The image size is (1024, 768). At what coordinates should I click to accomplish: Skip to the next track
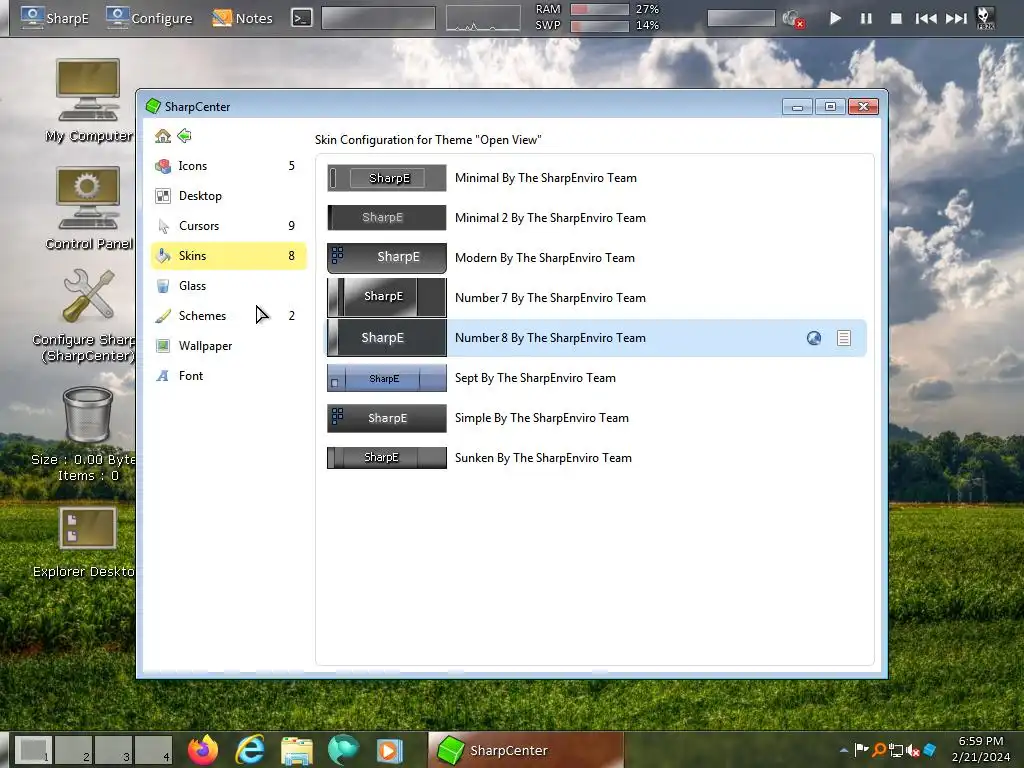pos(956,18)
